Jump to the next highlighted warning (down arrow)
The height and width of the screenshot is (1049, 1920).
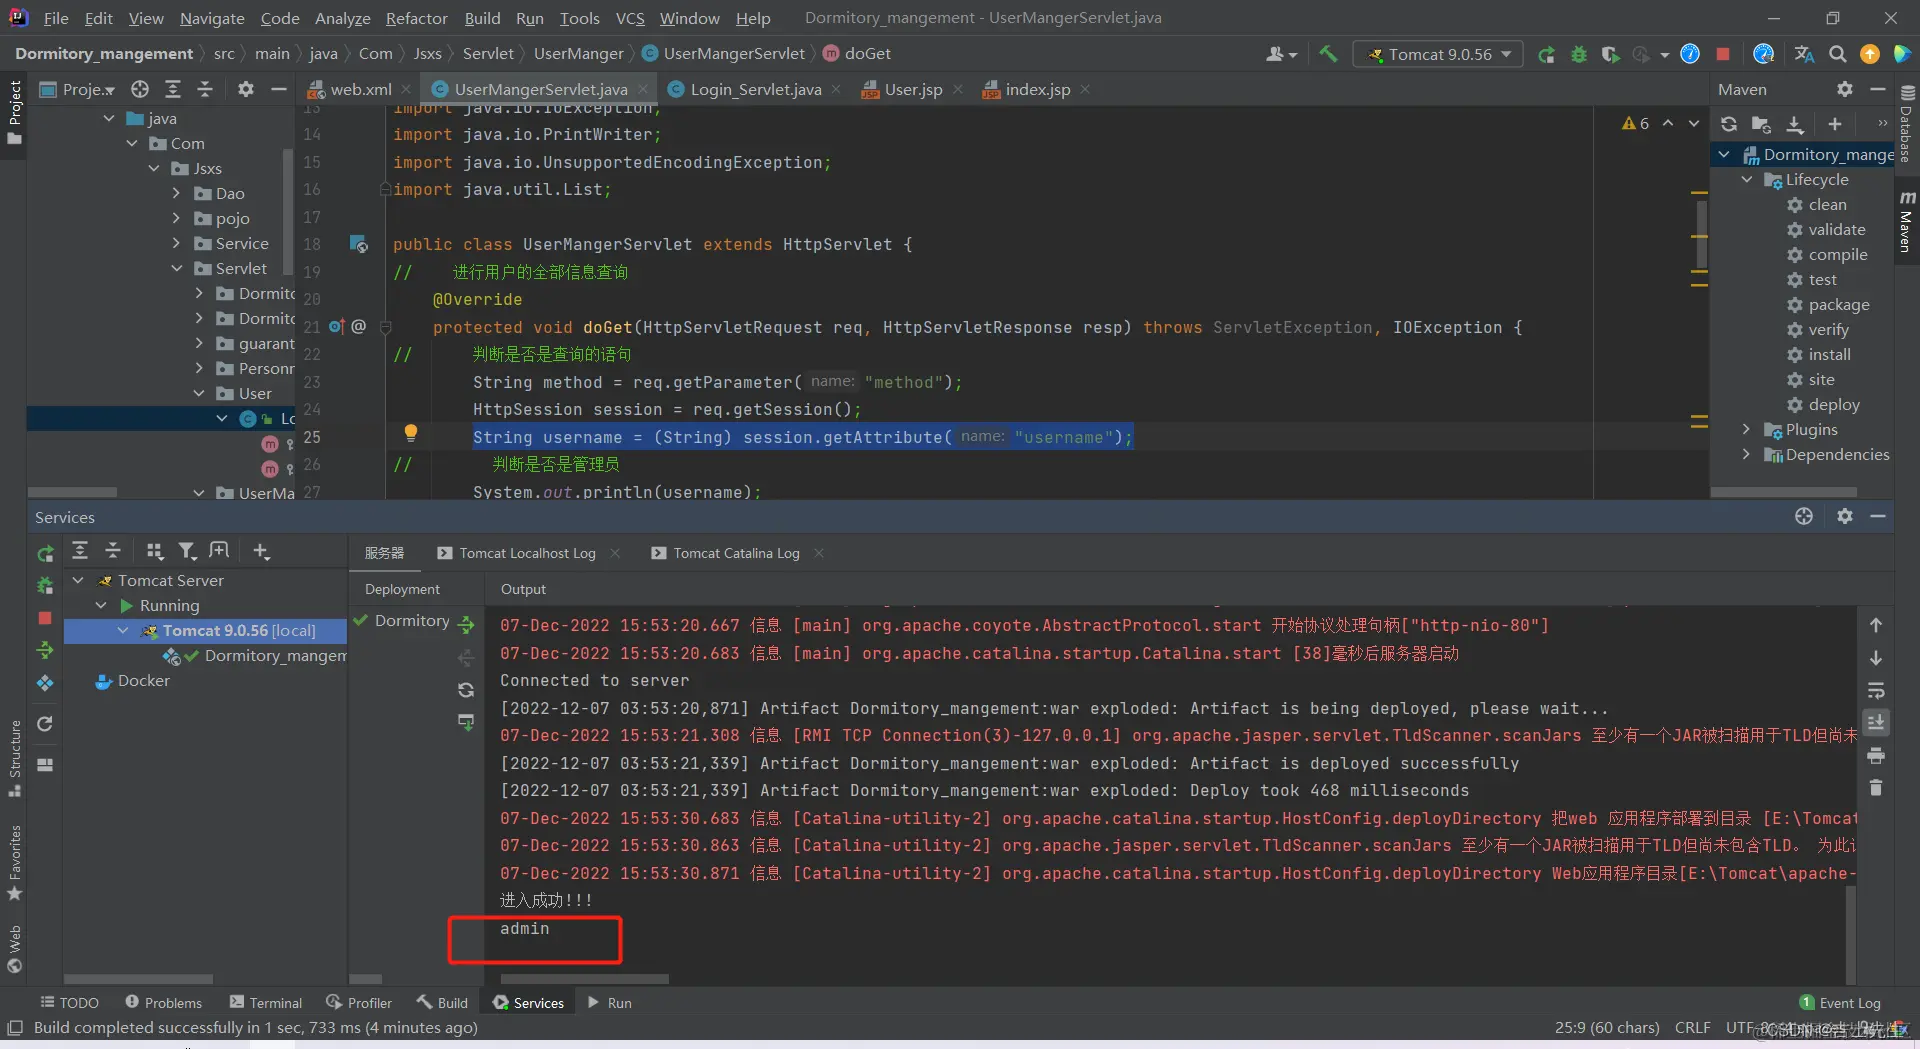click(1693, 123)
